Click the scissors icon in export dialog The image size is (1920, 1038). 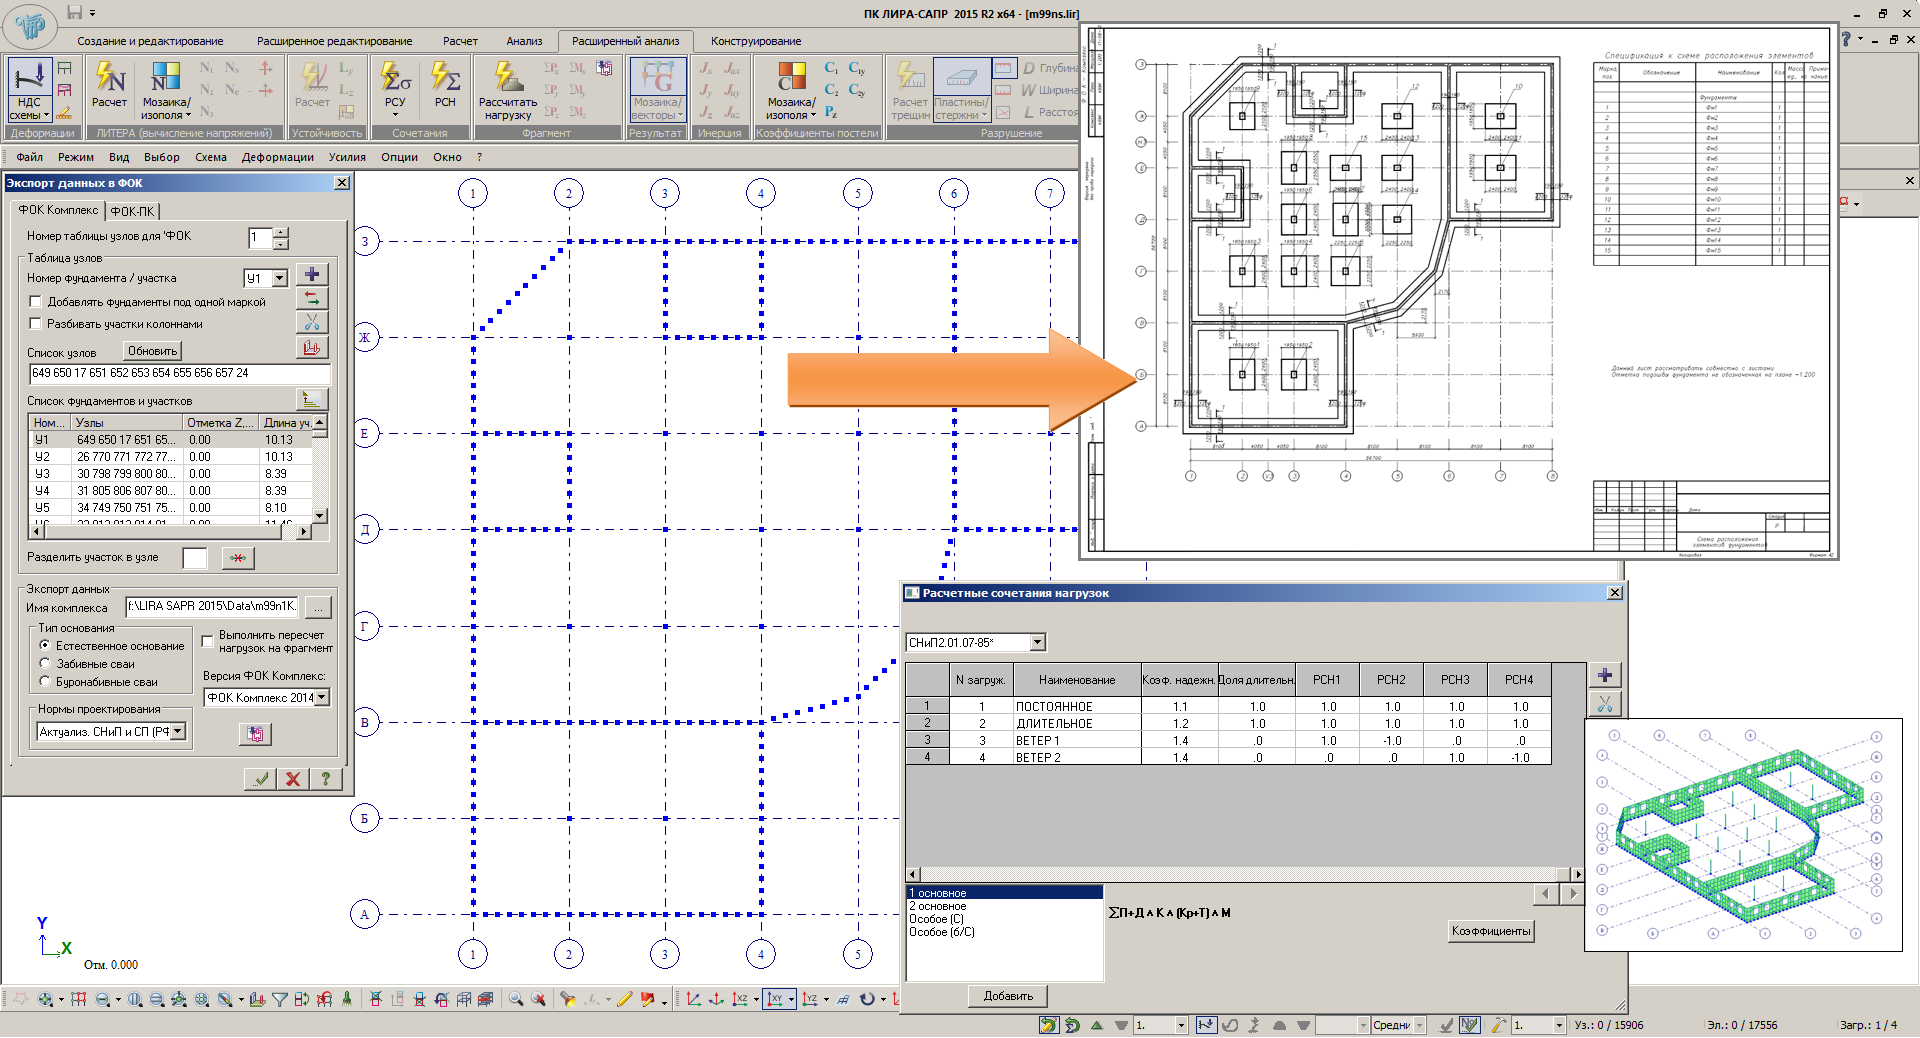tap(312, 322)
